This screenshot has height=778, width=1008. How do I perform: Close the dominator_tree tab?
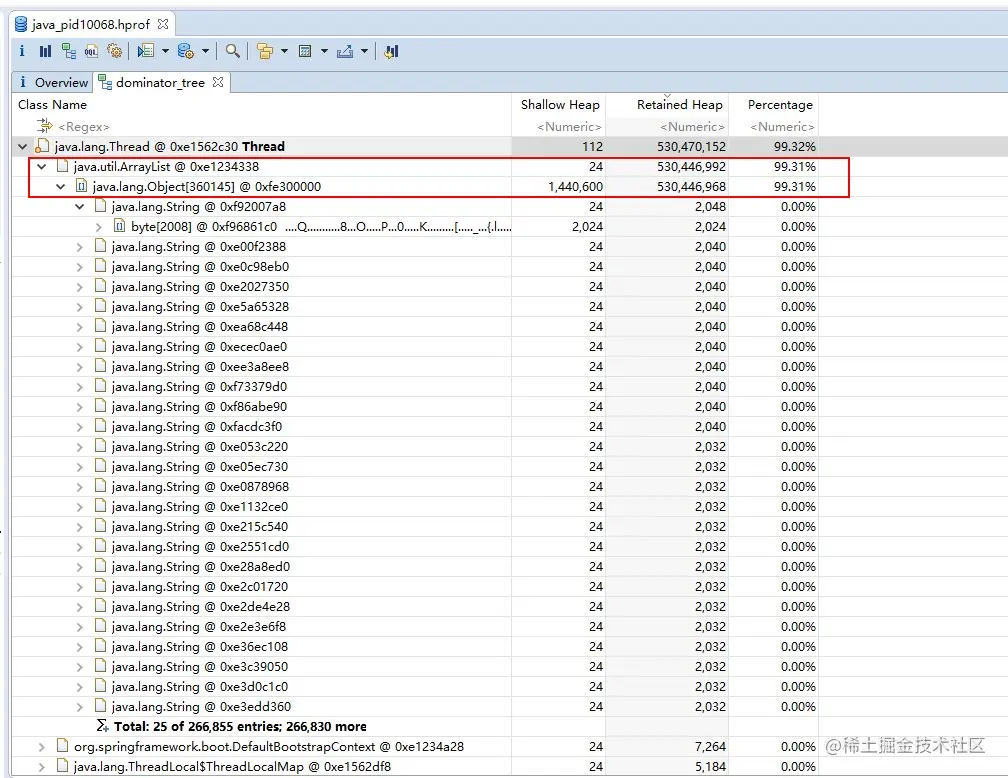click(x=218, y=82)
